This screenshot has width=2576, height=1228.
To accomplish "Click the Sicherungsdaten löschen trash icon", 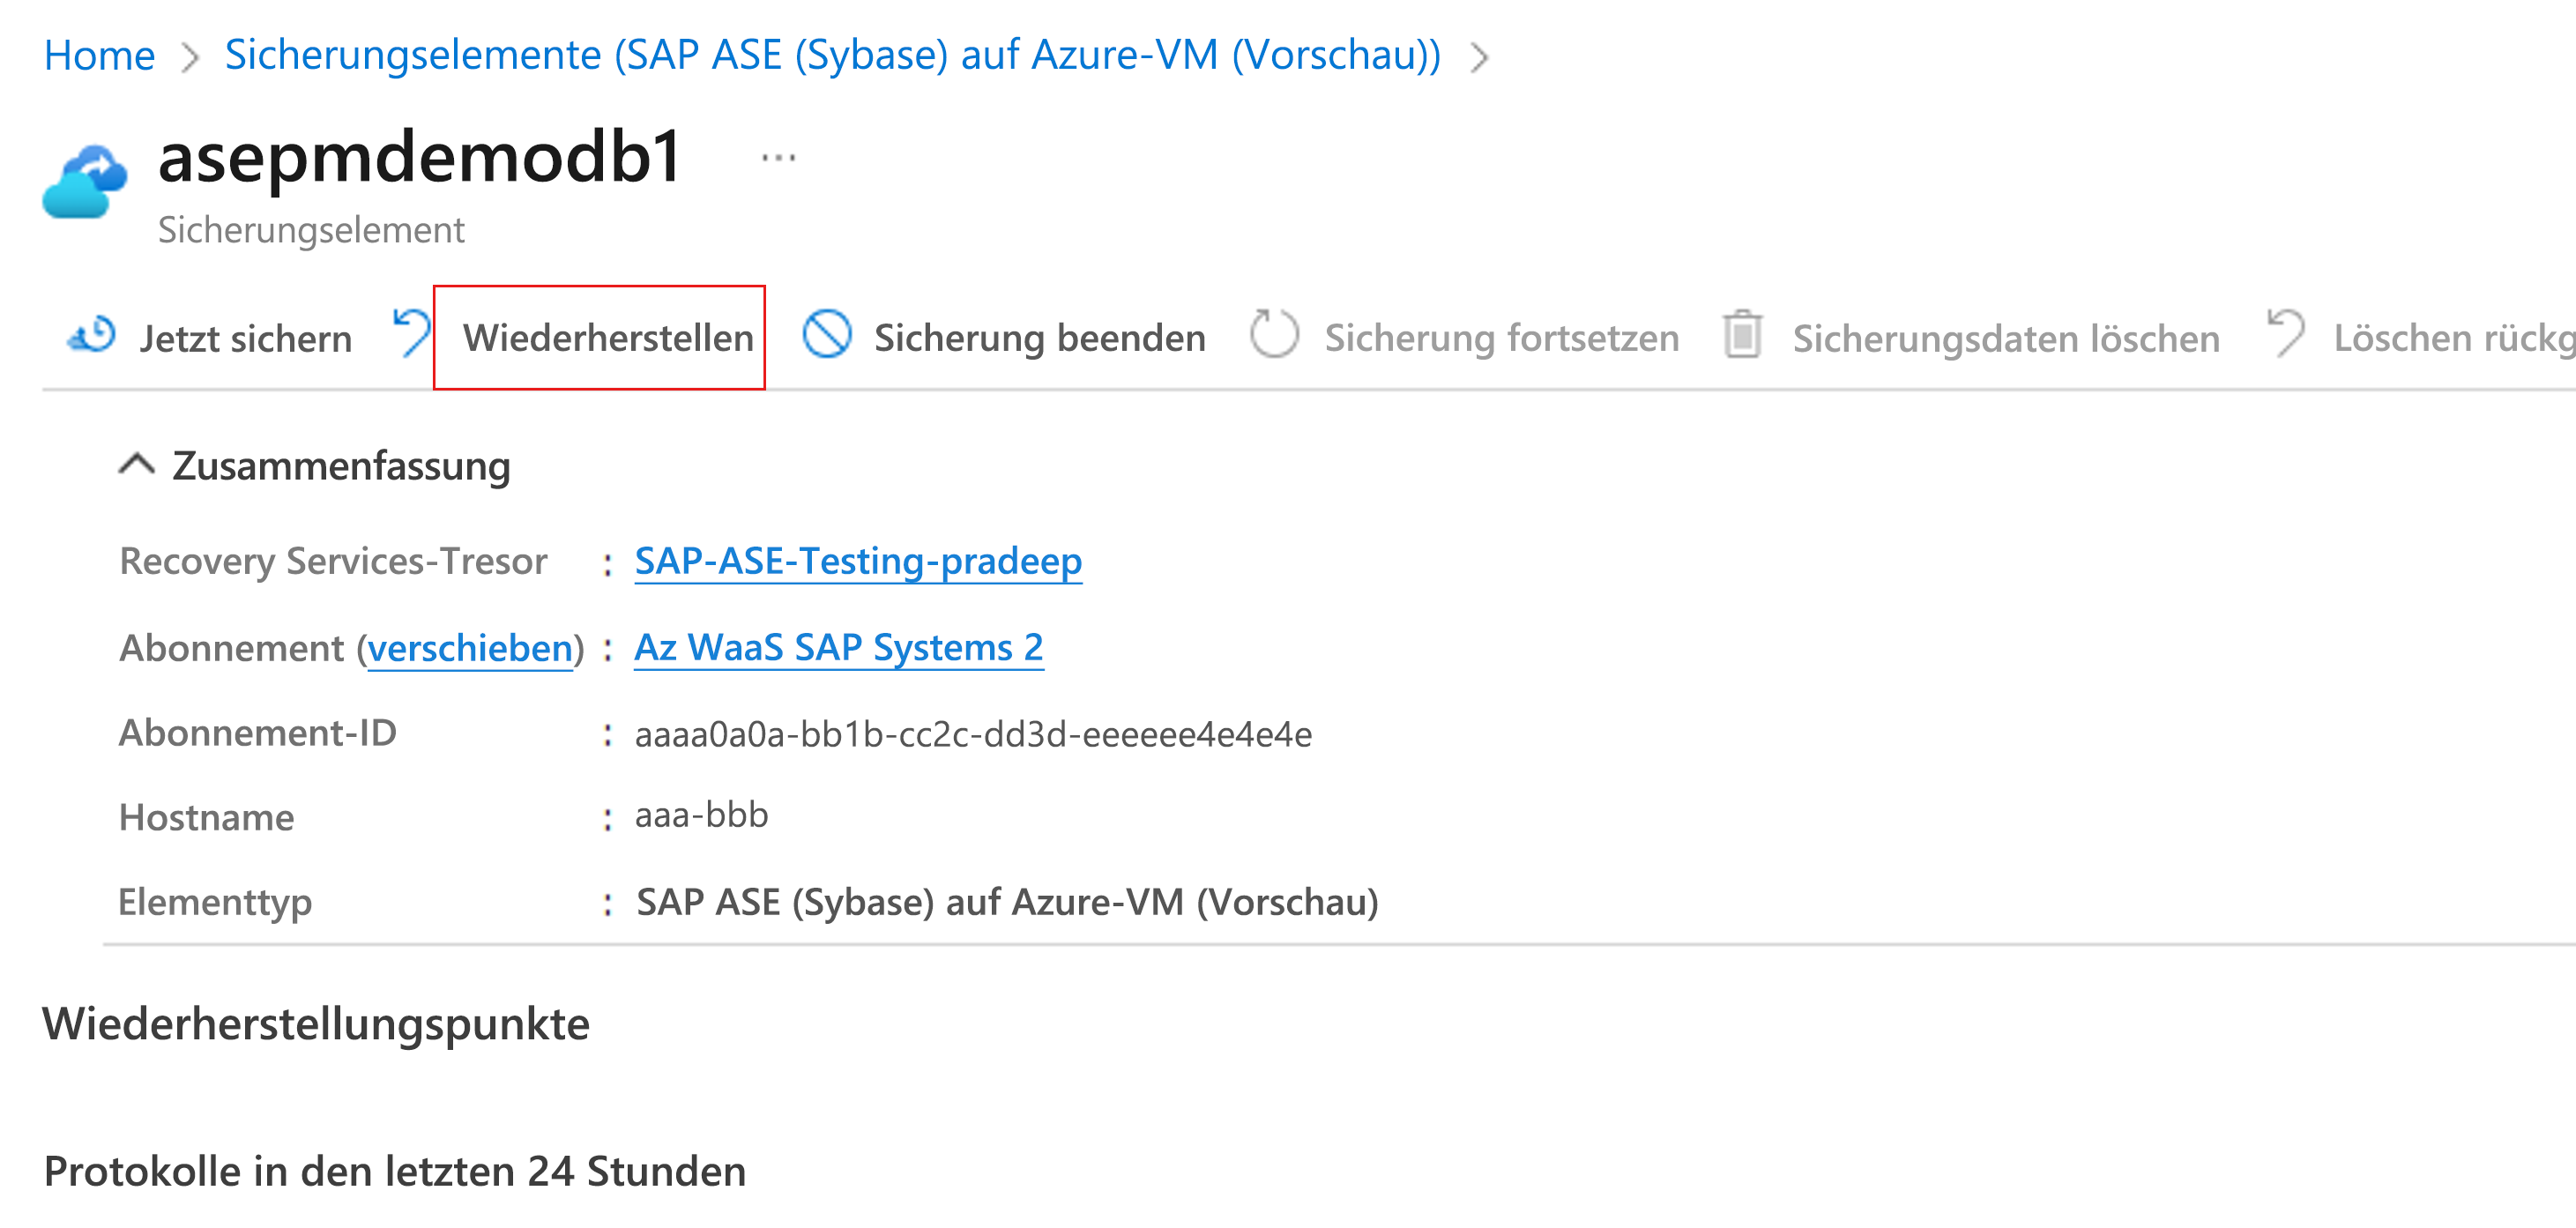I will [1745, 337].
